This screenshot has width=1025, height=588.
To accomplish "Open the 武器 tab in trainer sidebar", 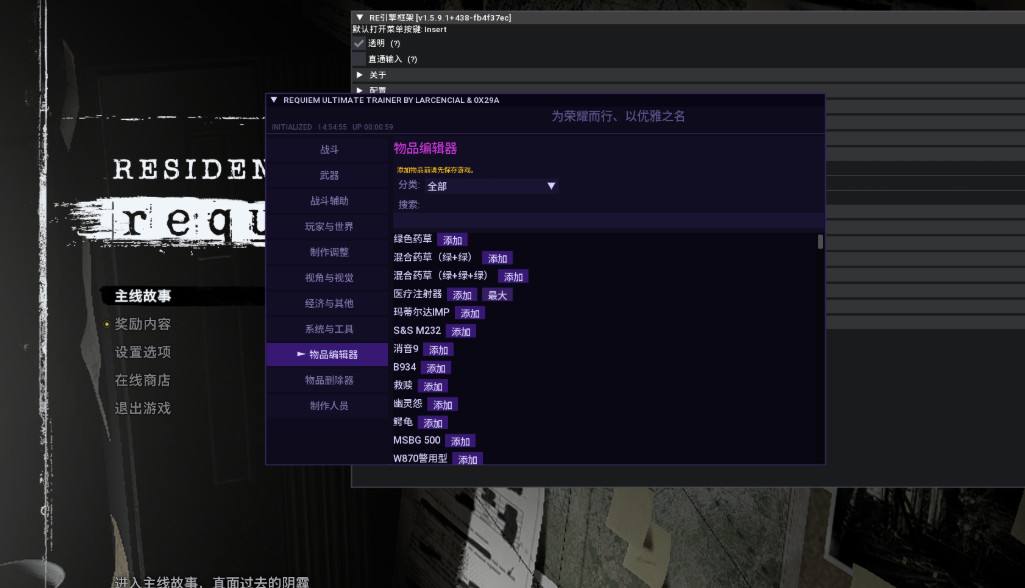I will click(x=328, y=175).
